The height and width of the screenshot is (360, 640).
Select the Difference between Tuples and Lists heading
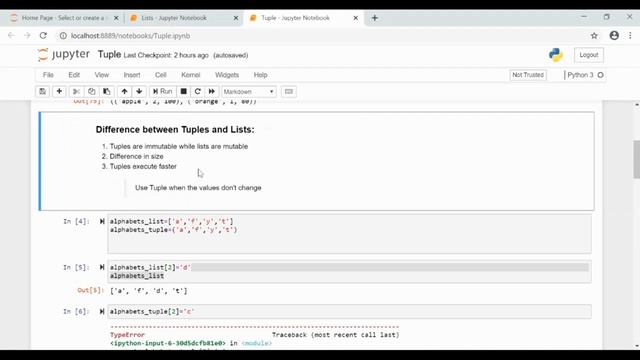(x=175, y=129)
